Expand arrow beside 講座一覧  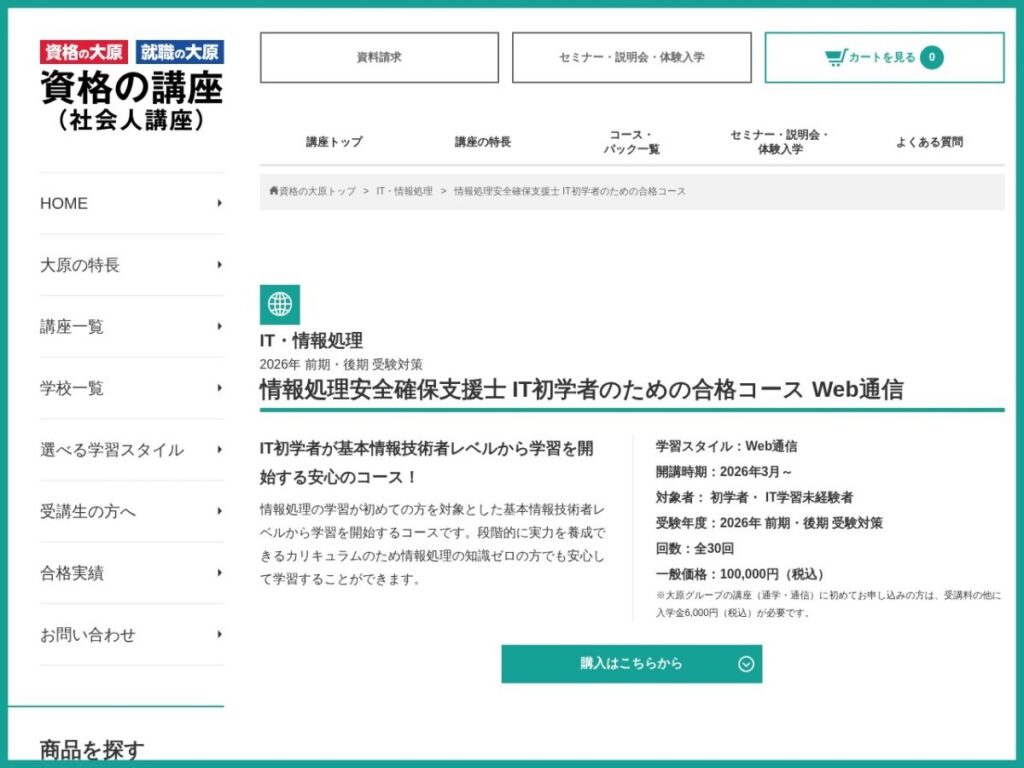[219, 326]
